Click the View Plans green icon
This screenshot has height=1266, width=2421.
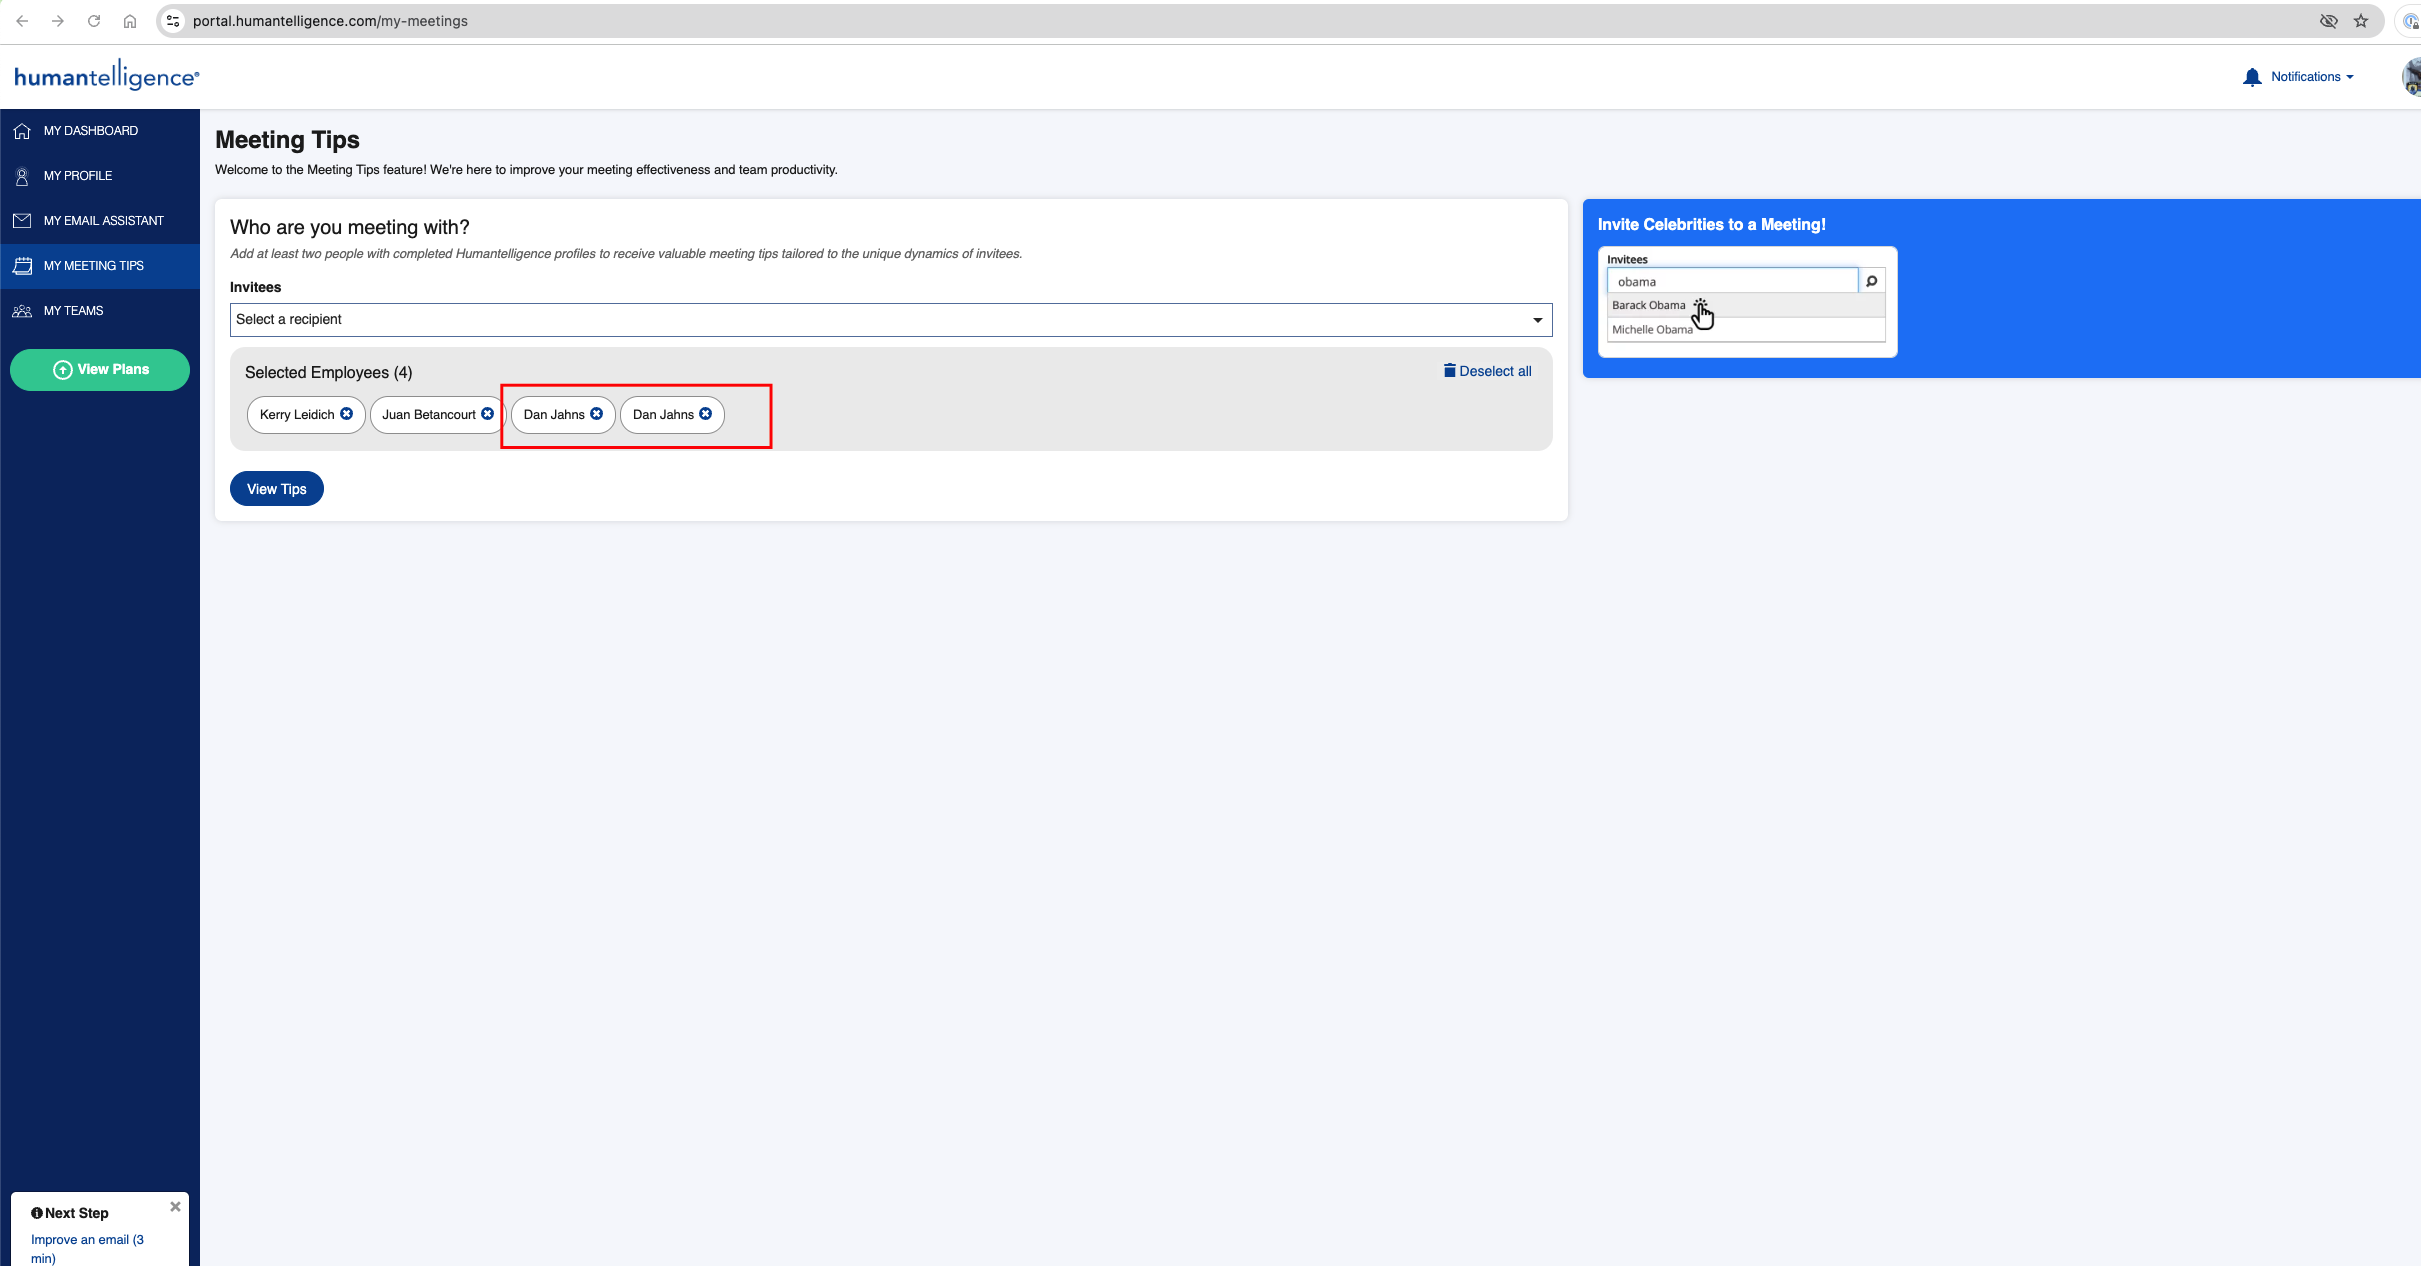[99, 368]
